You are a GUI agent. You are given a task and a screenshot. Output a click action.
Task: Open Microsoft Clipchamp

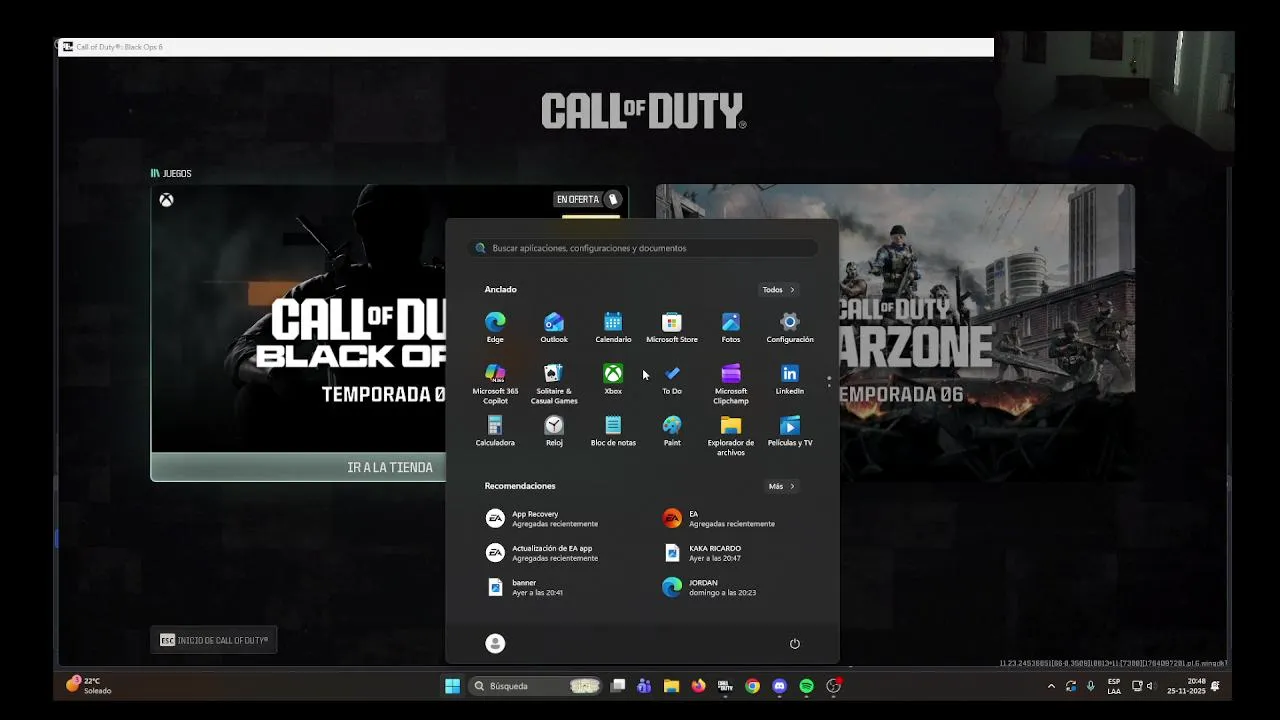731,384
